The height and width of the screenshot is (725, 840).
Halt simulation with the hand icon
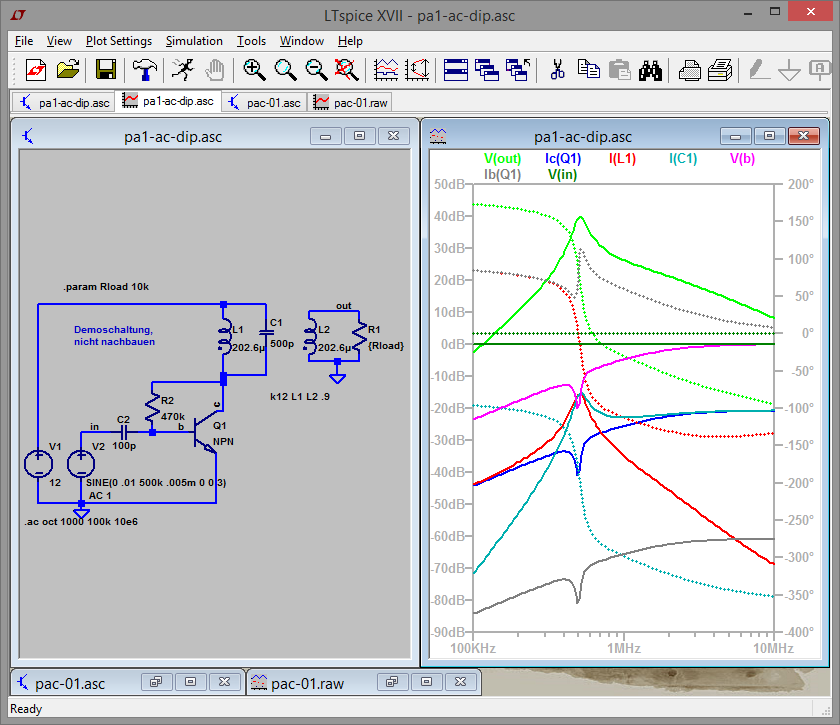pyautogui.click(x=215, y=70)
